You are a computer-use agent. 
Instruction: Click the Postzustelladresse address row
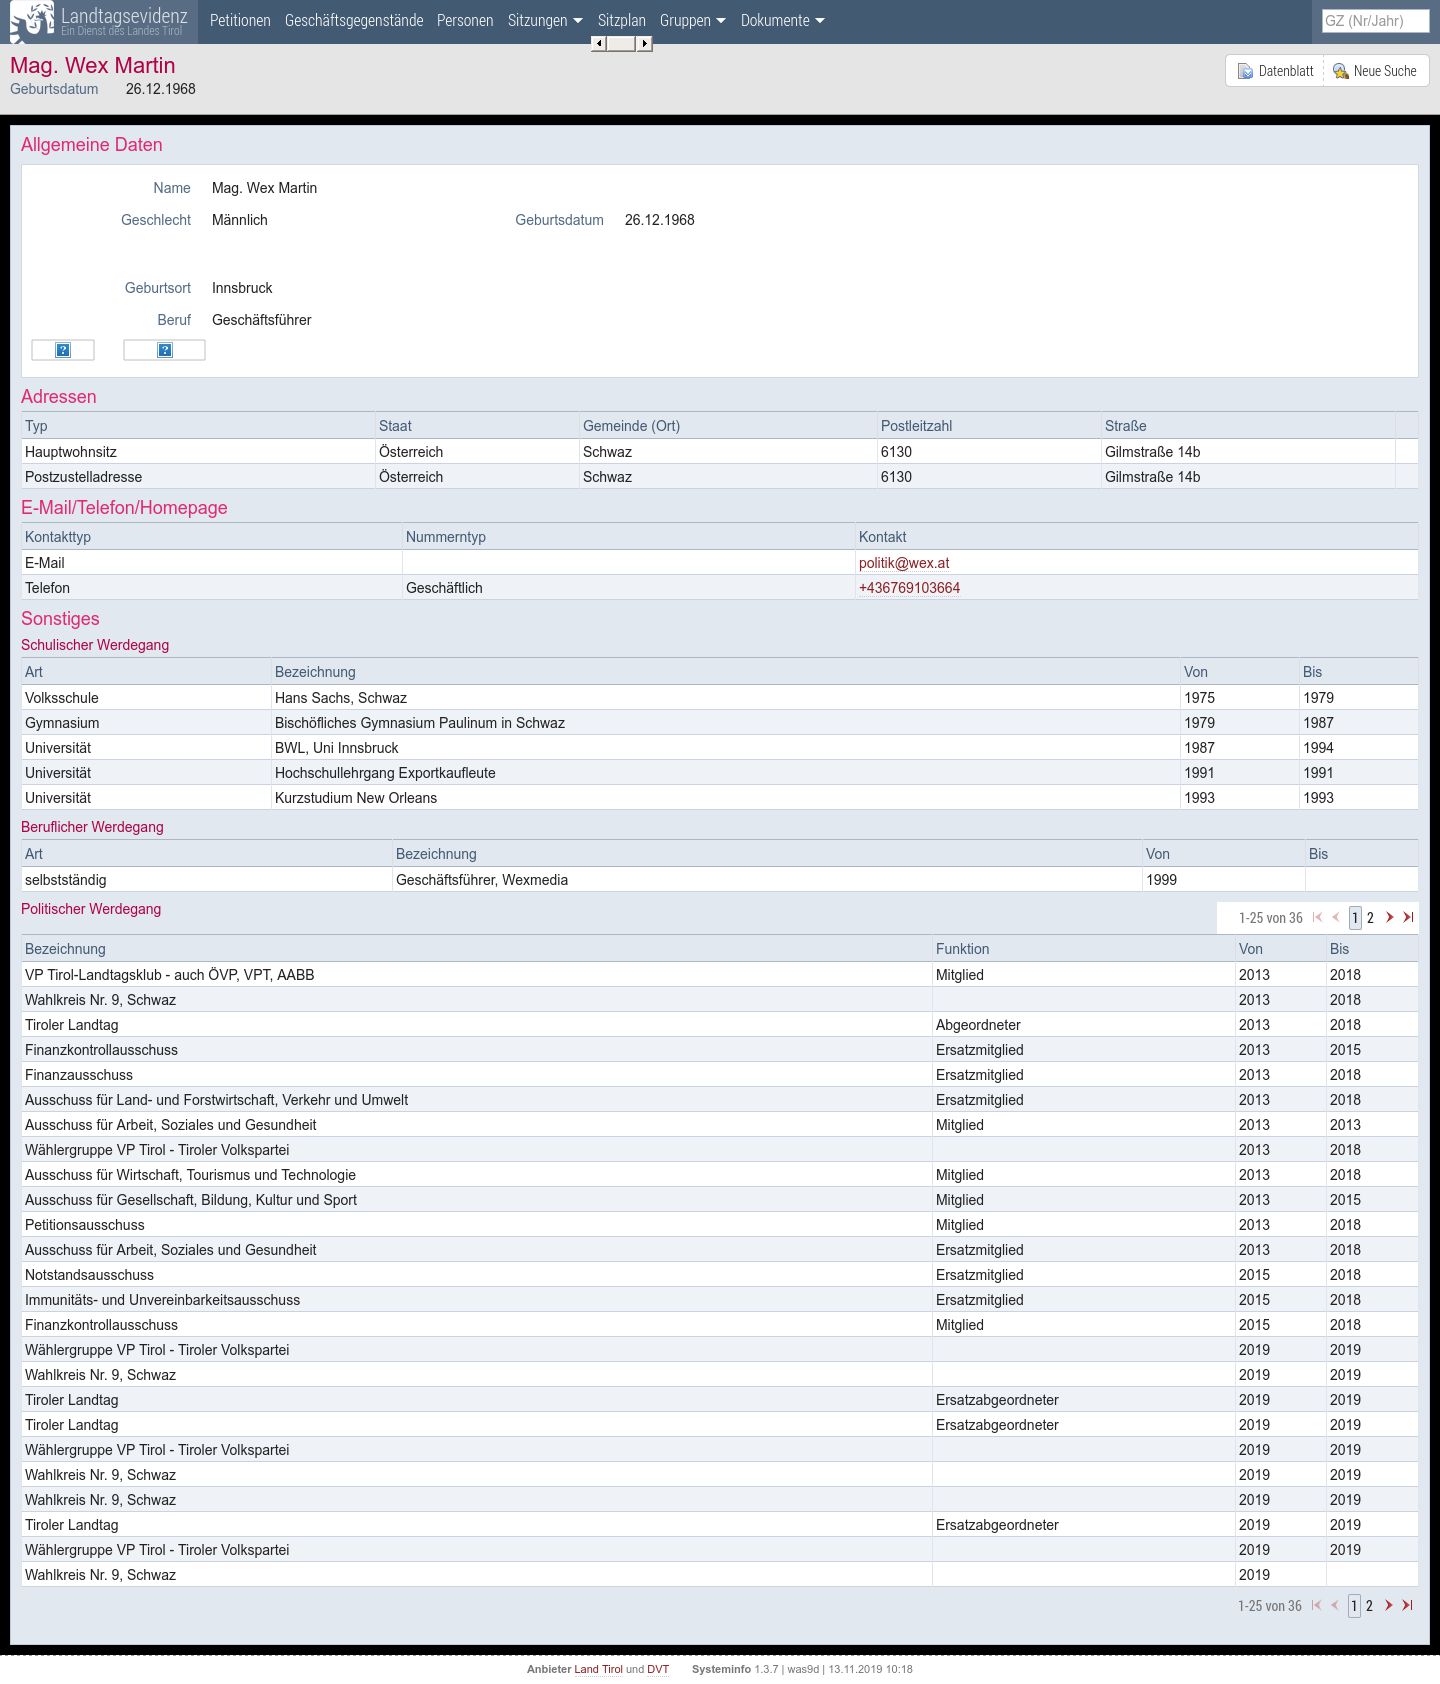pyautogui.click(x=719, y=477)
